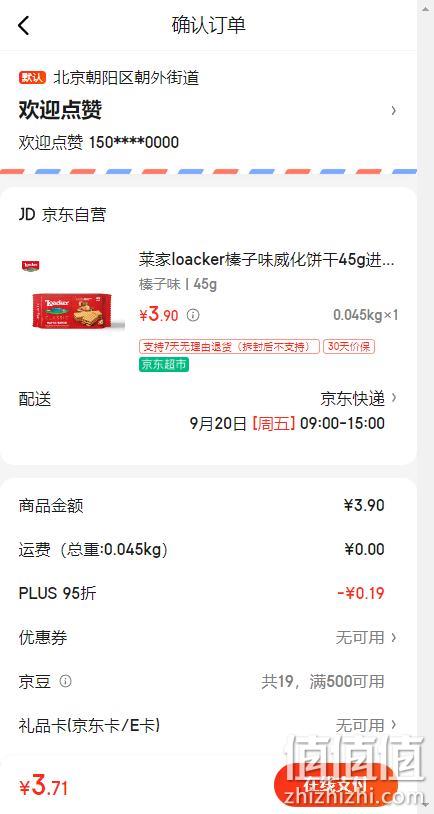Tap the red 默认 address badge
Image resolution: width=434 pixels, height=814 pixels.
click(x=33, y=78)
